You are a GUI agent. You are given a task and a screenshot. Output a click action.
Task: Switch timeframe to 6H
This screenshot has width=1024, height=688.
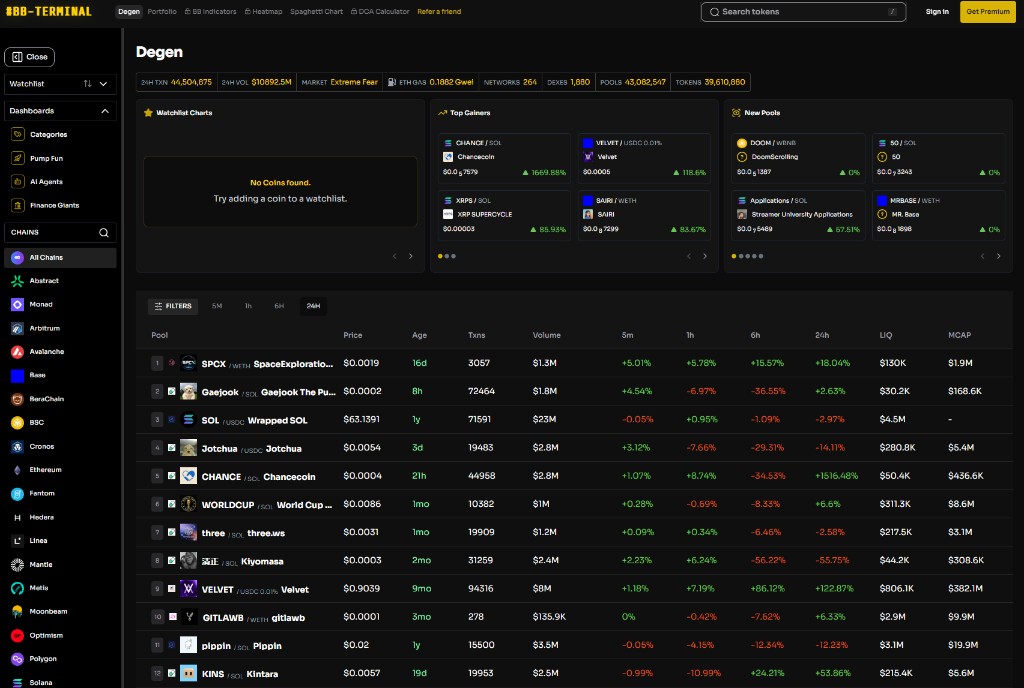point(279,305)
